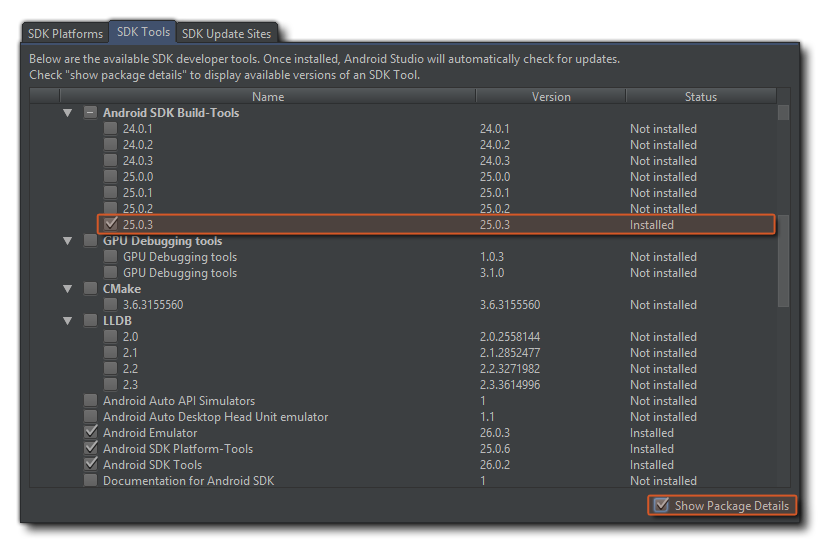Collapse the CMake tree group
The height and width of the screenshot is (543, 824).
point(68,289)
